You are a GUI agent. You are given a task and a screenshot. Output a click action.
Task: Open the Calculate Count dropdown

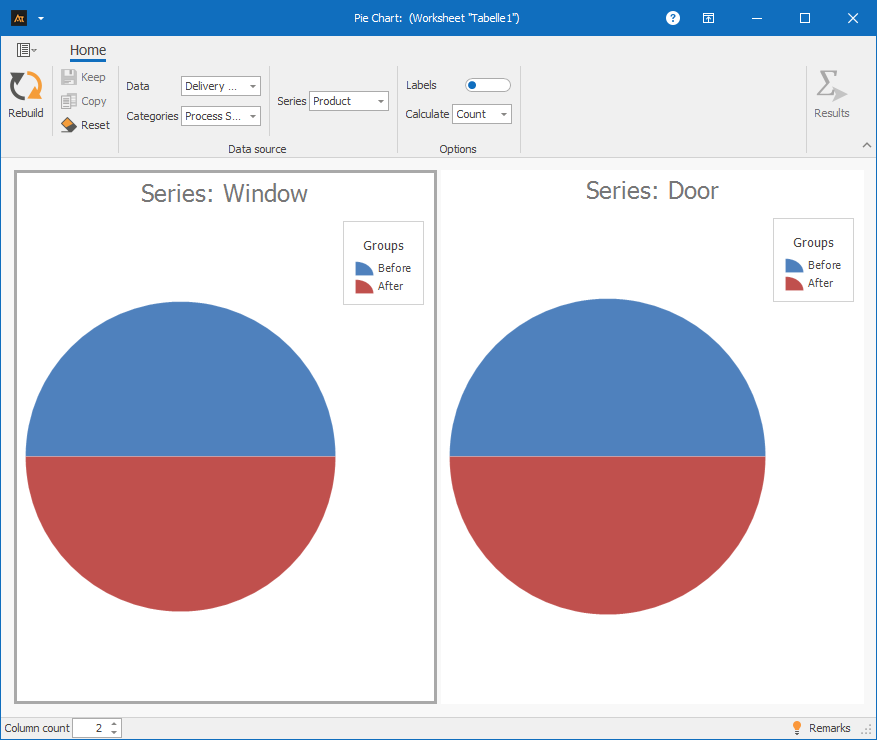504,115
